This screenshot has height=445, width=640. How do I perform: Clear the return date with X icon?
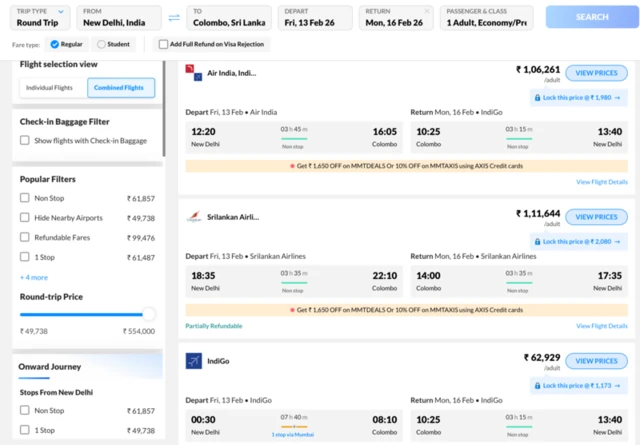[x=427, y=12]
